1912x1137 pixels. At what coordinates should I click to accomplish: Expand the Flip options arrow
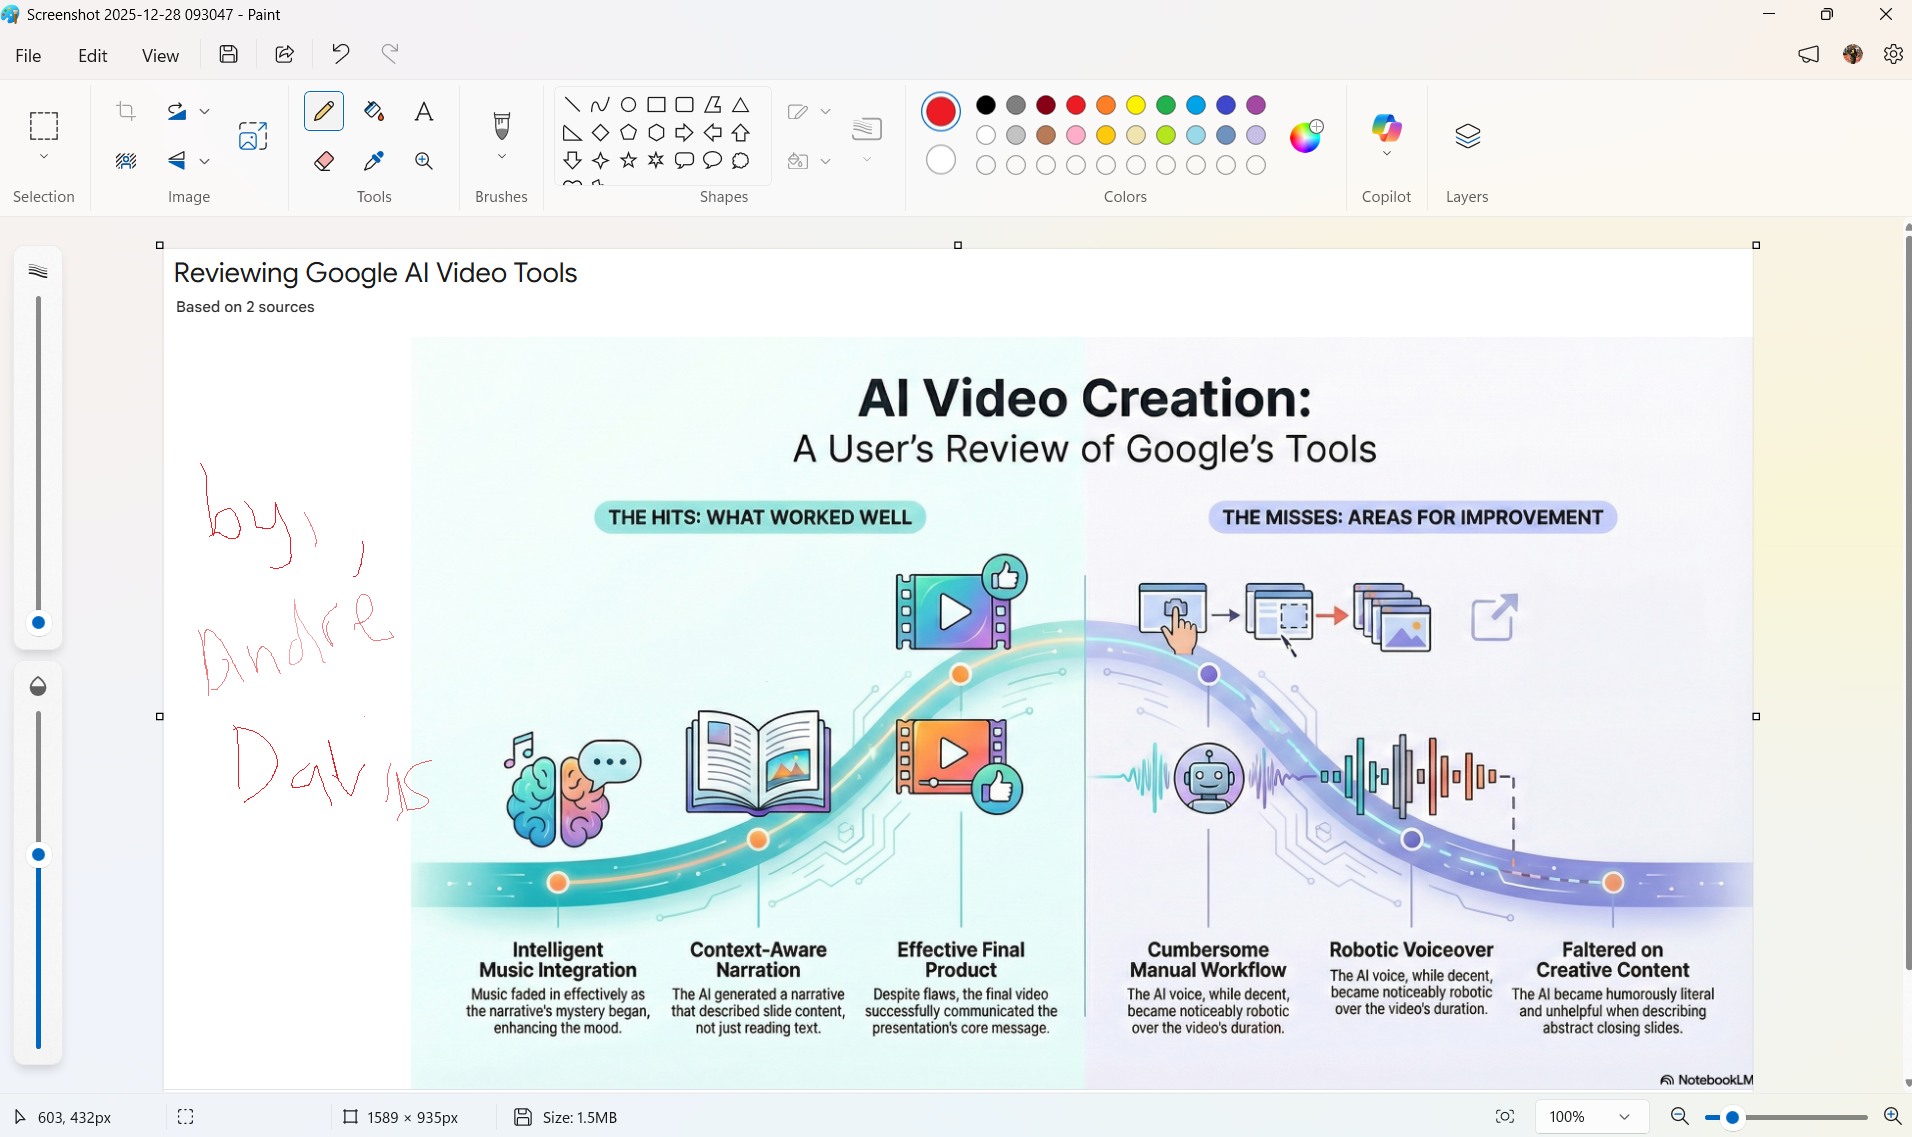pos(204,160)
